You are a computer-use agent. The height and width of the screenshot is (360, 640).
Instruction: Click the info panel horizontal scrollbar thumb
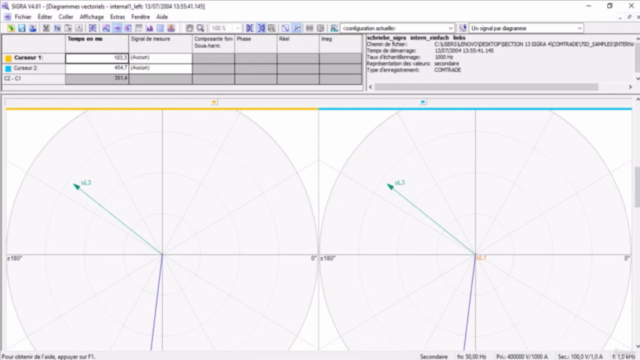487,87
